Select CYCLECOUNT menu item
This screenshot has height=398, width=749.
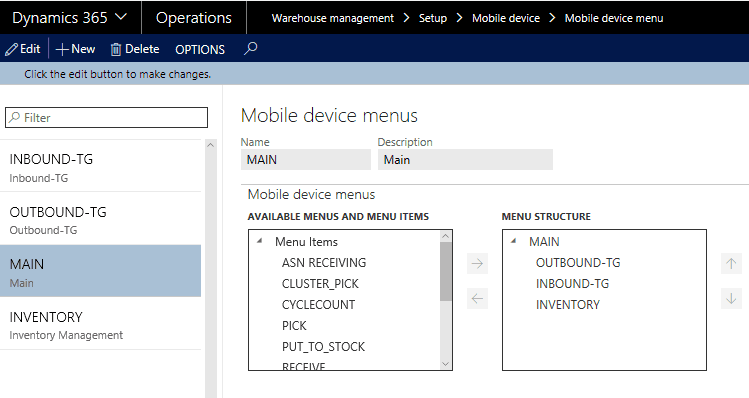[x=319, y=305]
